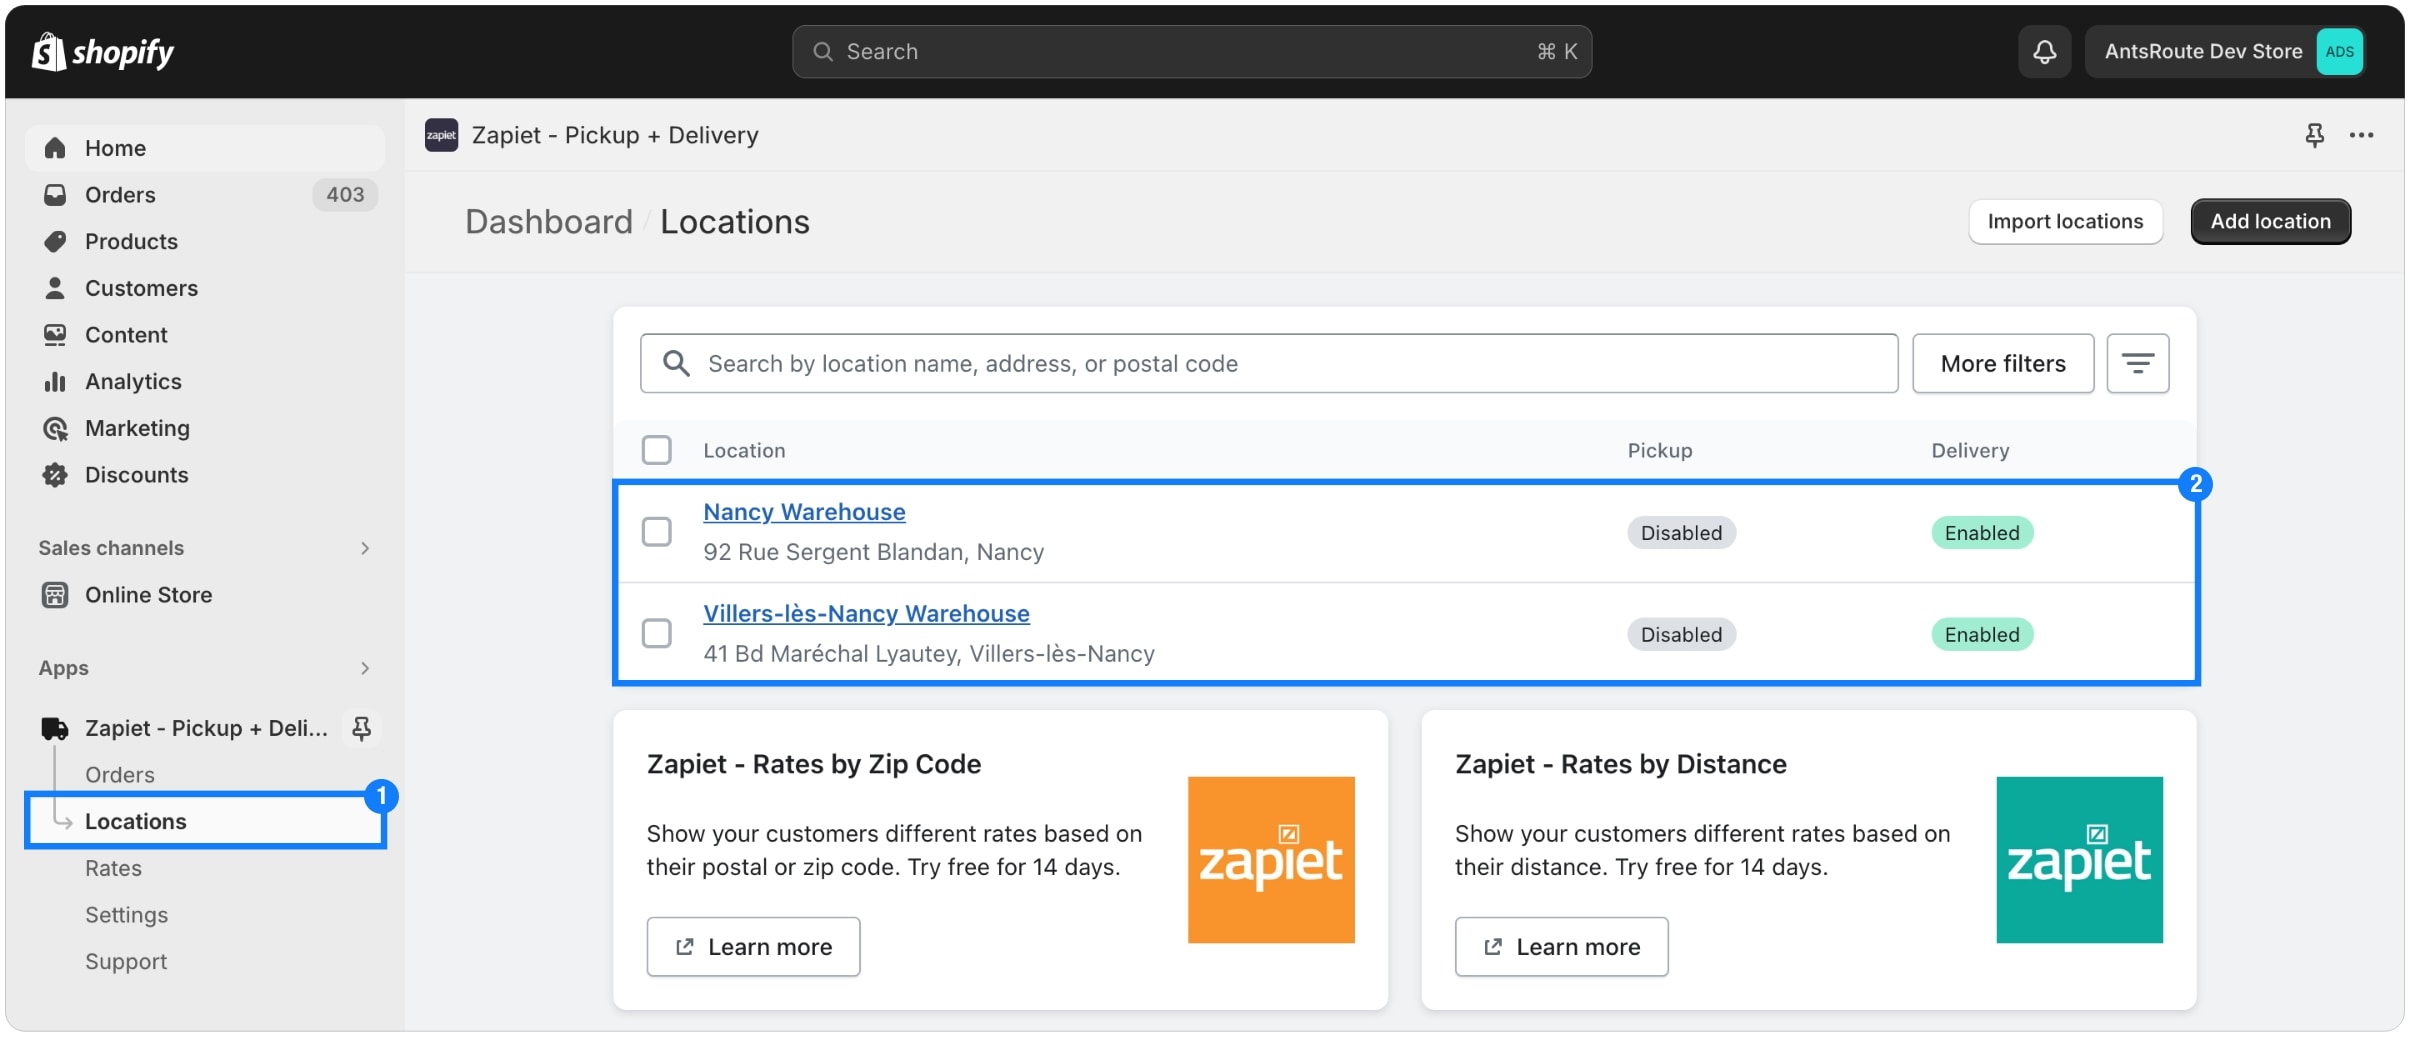Viewport: 2410px width, 1037px height.
Task: Click Learn more for Rates by Distance
Action: point(1561,946)
